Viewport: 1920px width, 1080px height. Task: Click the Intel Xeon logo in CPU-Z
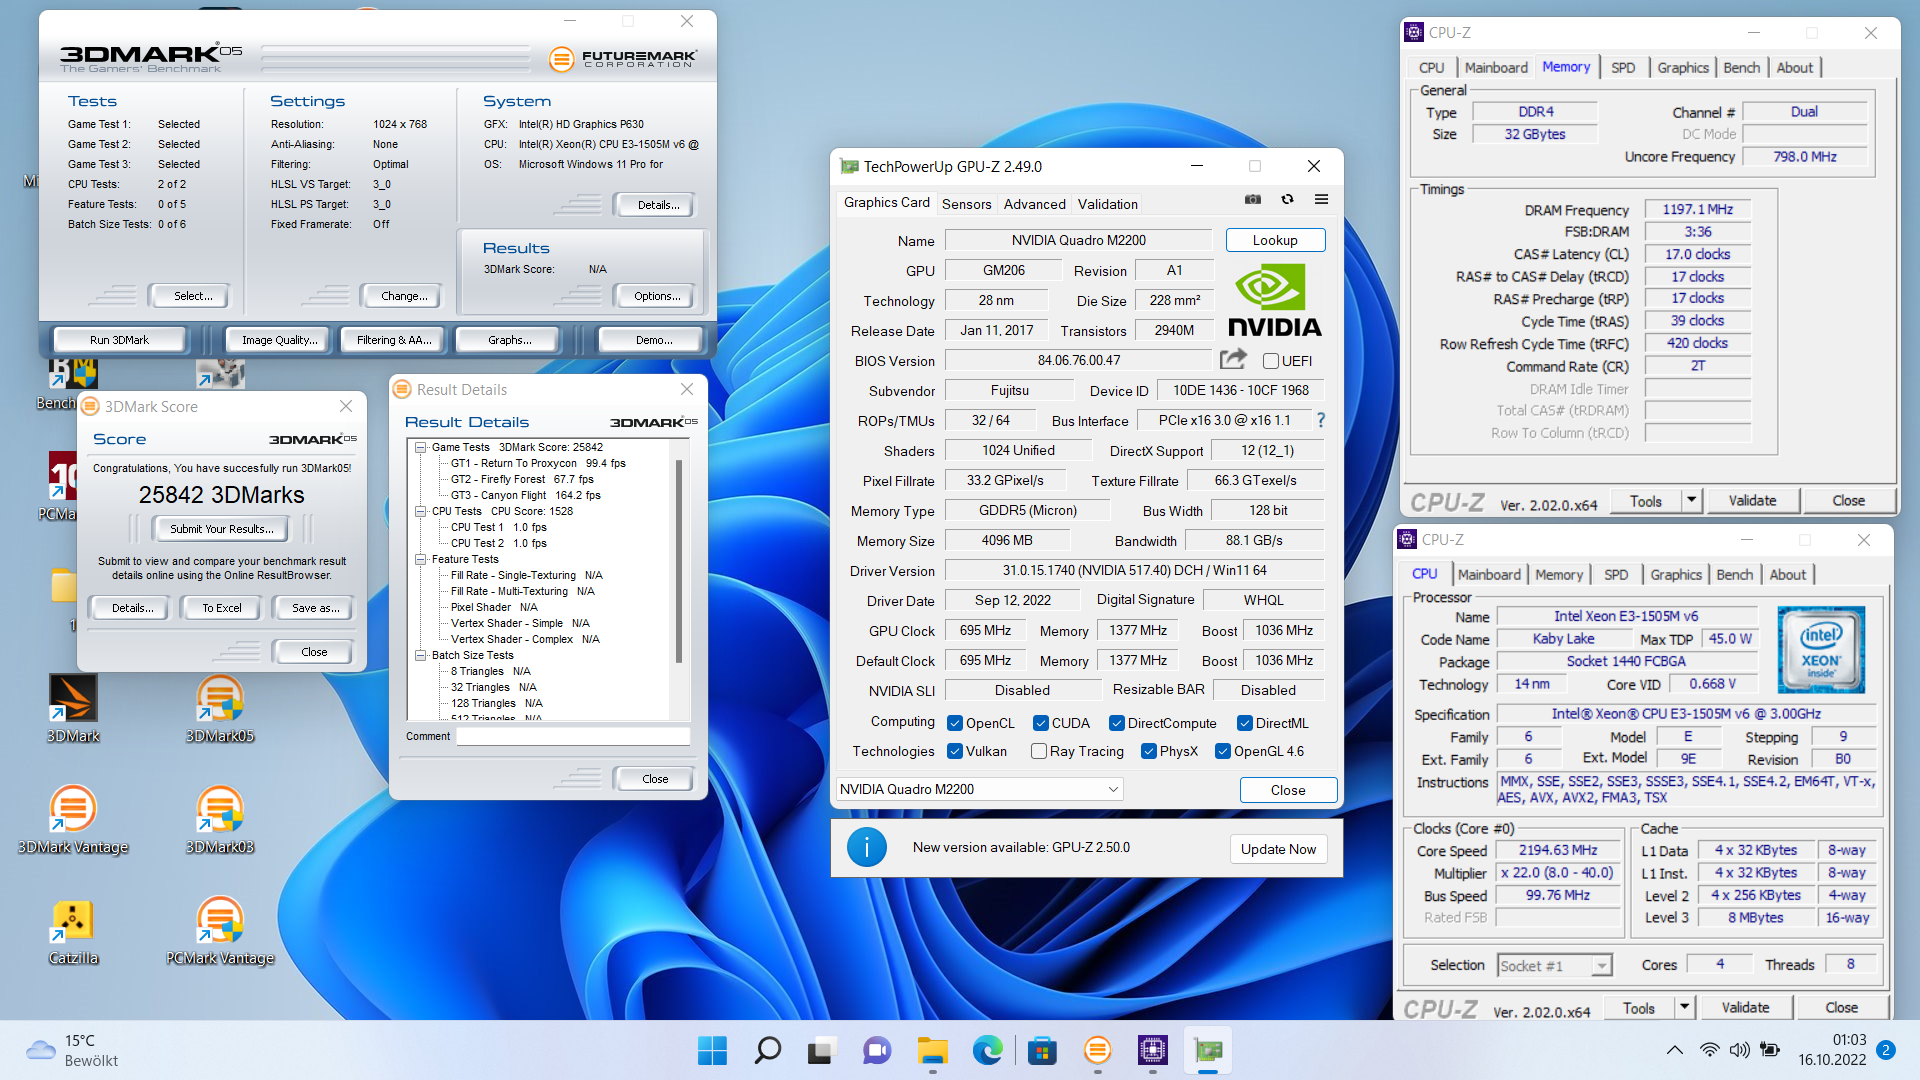coord(1820,650)
